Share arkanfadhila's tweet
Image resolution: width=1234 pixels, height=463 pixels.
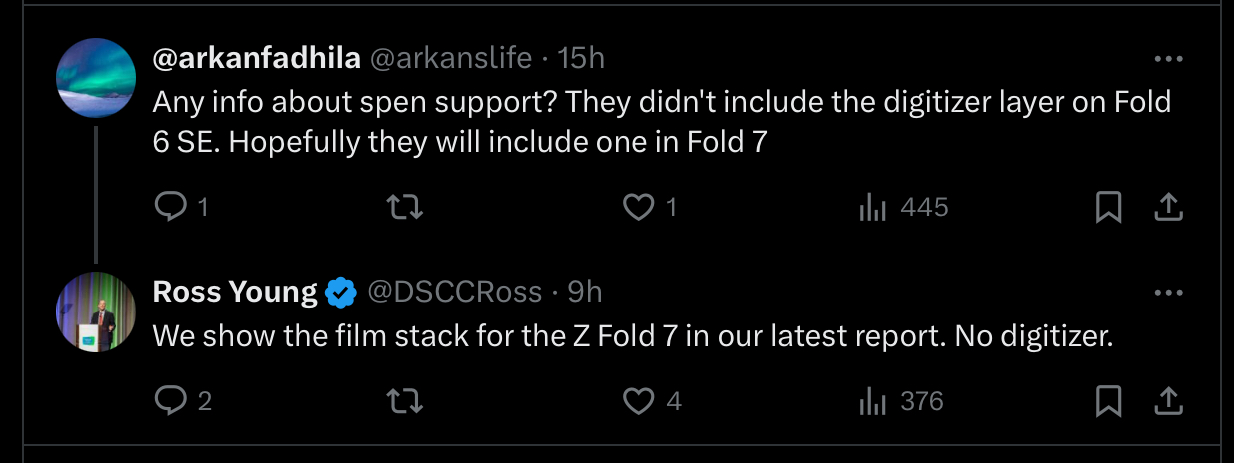tap(1169, 207)
